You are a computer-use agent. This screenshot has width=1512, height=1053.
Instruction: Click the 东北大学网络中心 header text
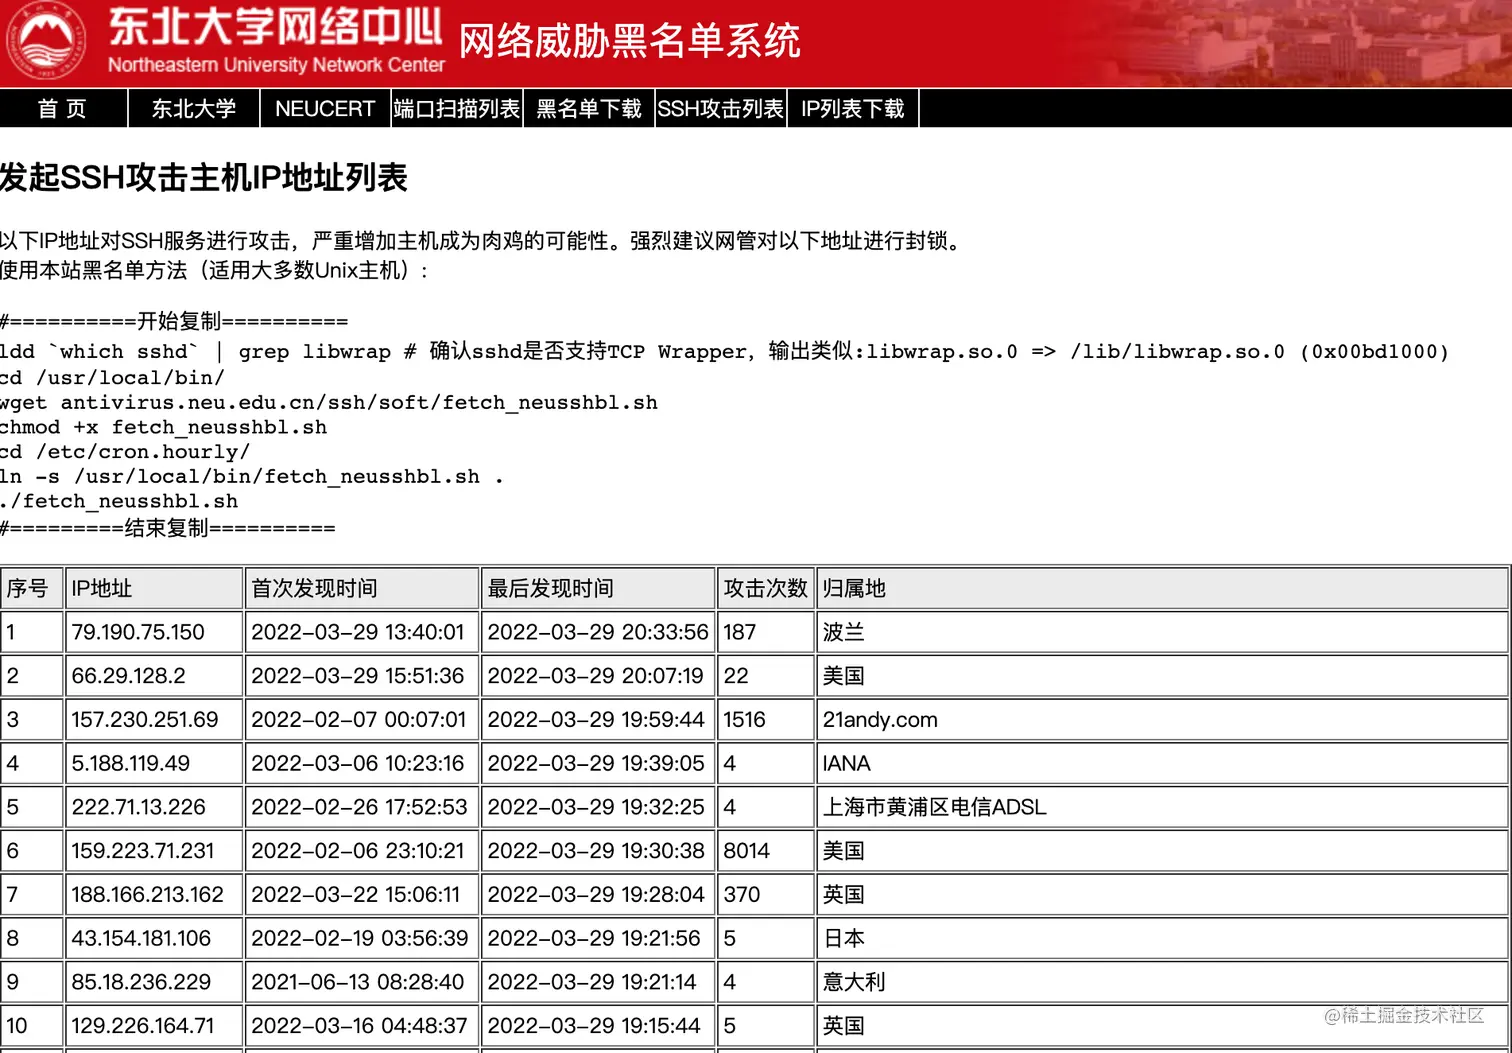click(x=275, y=27)
